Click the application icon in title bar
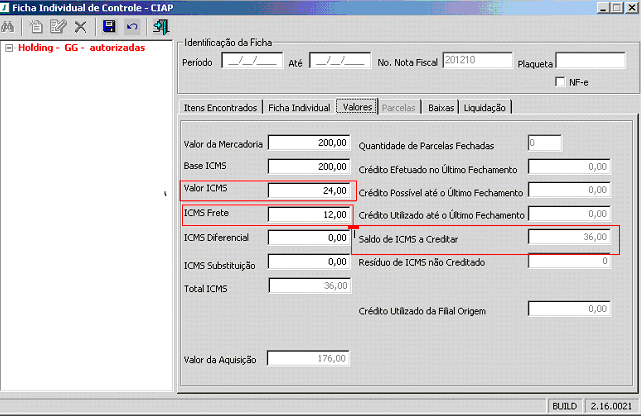641x416 pixels. [4, 7]
